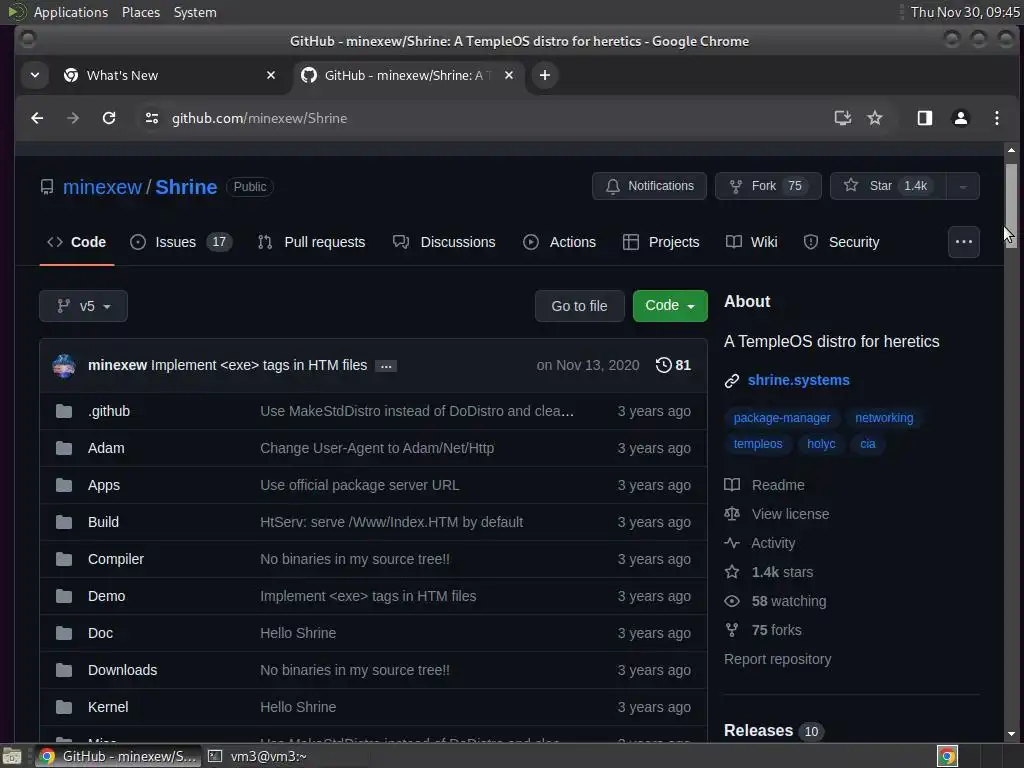View site information icon in address bar

click(x=152, y=118)
